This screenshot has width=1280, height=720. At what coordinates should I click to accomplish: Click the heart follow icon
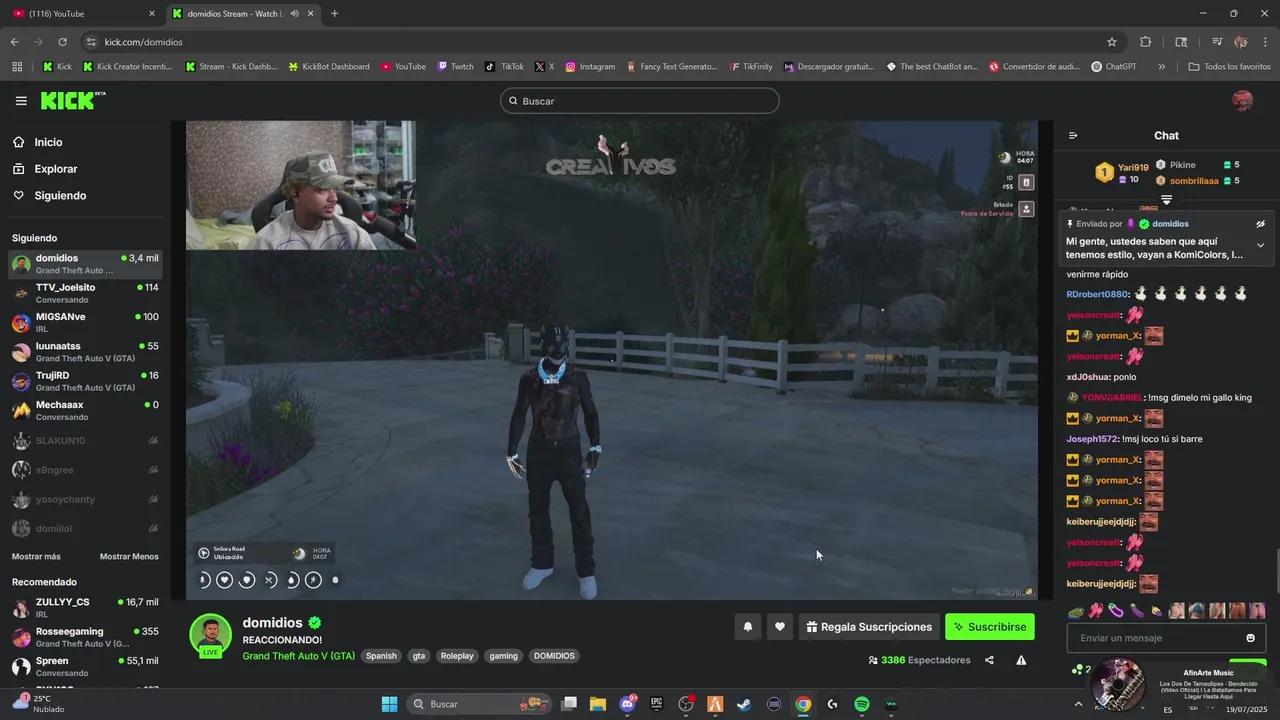780,627
